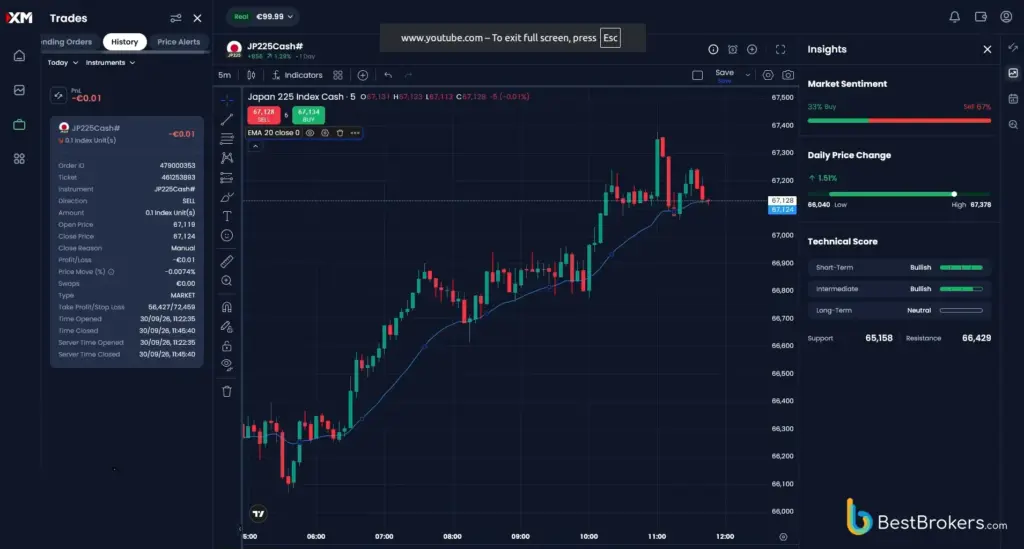Select the XABCD pattern tool

pyautogui.click(x=227, y=158)
